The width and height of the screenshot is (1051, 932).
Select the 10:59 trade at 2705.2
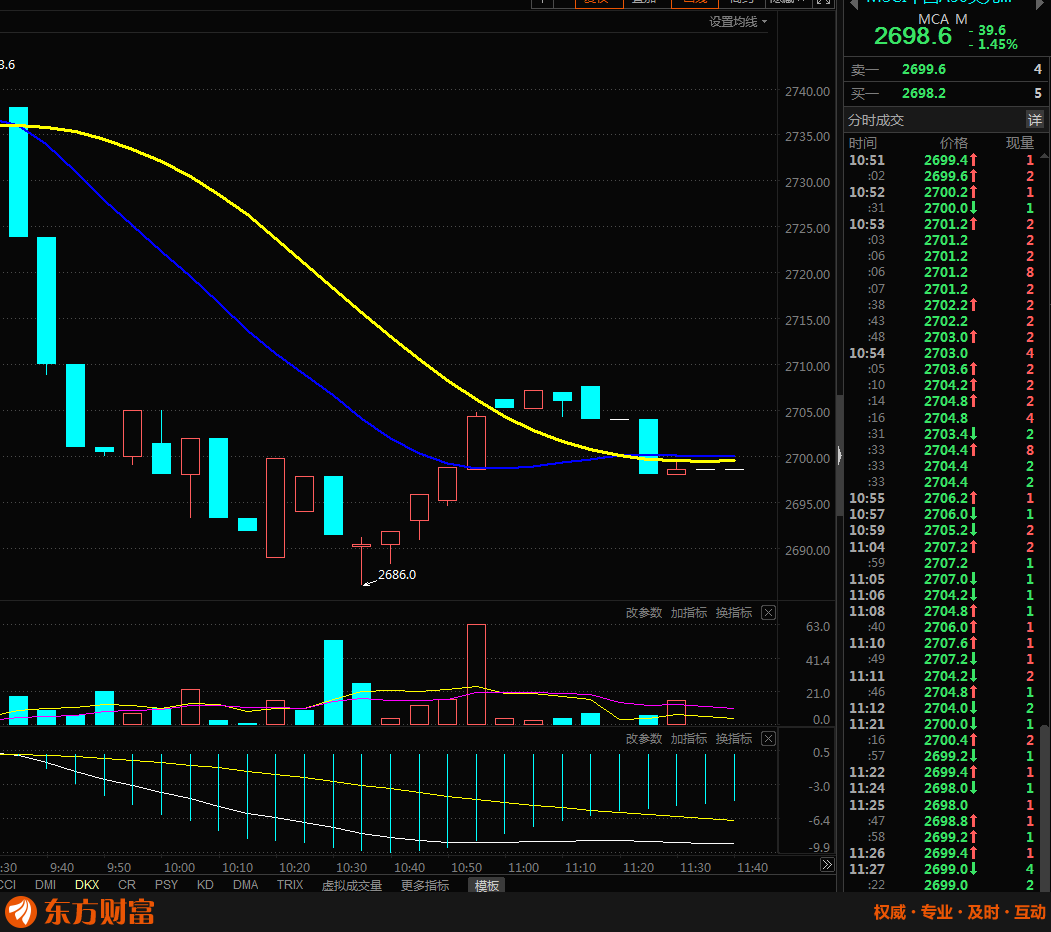pyautogui.click(x=942, y=530)
